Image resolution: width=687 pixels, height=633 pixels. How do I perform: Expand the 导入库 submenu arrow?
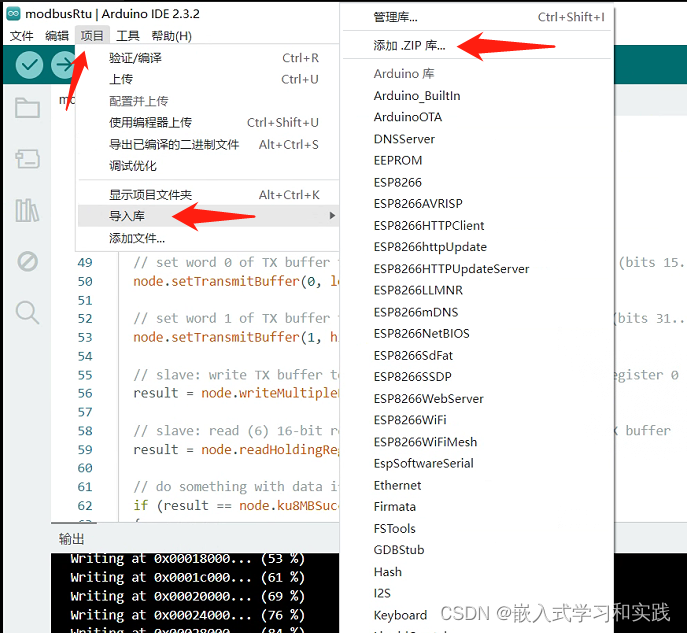tap(332, 216)
